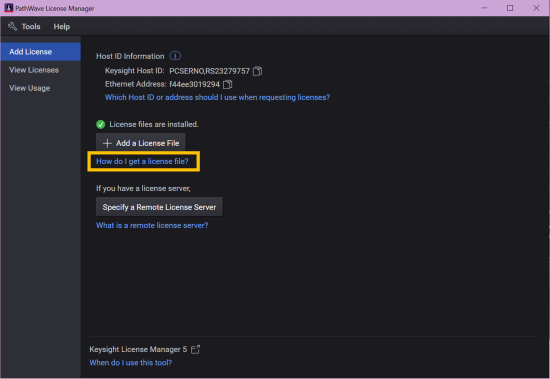Click the Host ID Information info icon

tap(175, 56)
